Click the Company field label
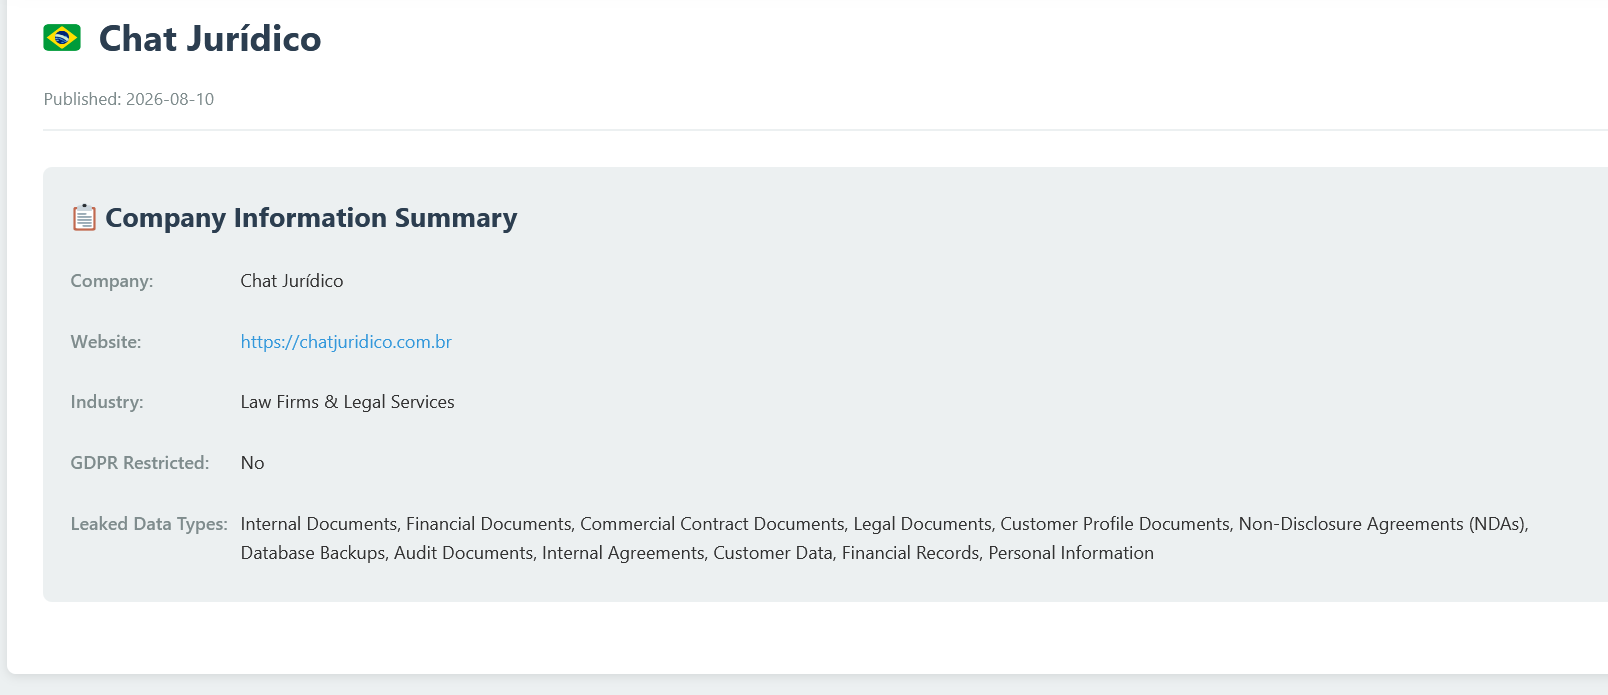Image resolution: width=1608 pixels, height=695 pixels. click(112, 281)
